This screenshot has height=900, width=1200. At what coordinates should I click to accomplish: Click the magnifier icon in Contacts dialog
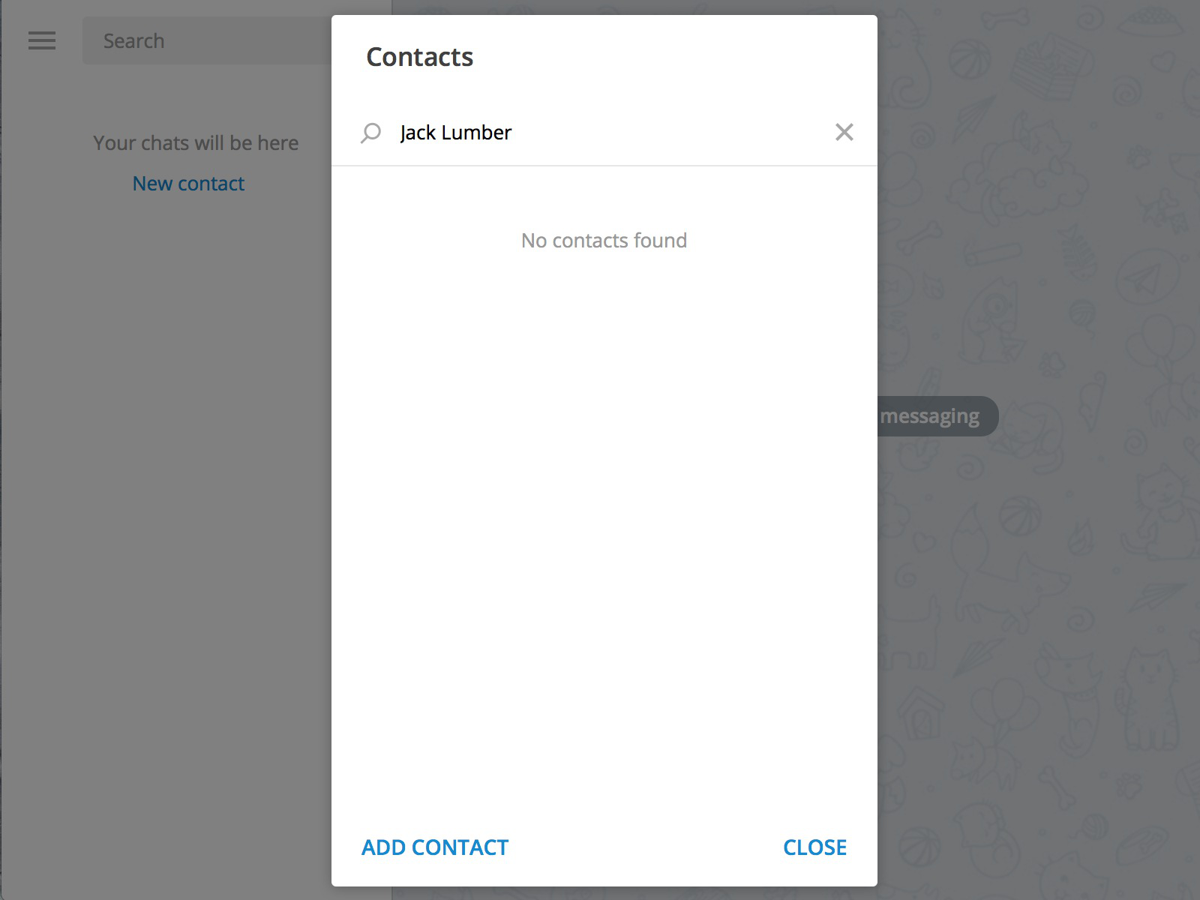371,133
